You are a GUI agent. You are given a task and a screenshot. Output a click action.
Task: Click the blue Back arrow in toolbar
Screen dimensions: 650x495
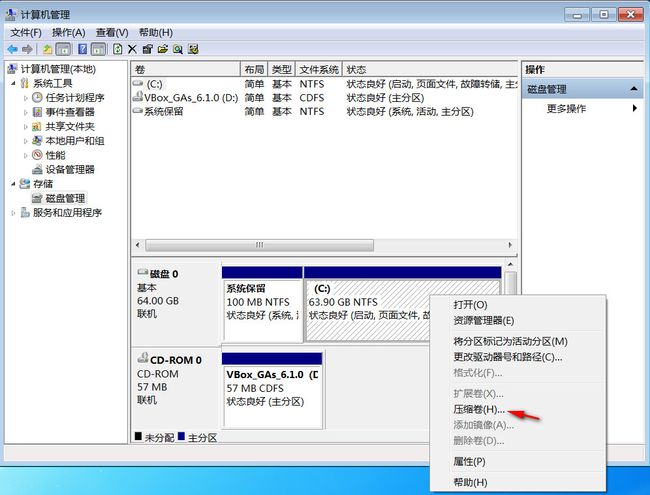tap(12, 49)
